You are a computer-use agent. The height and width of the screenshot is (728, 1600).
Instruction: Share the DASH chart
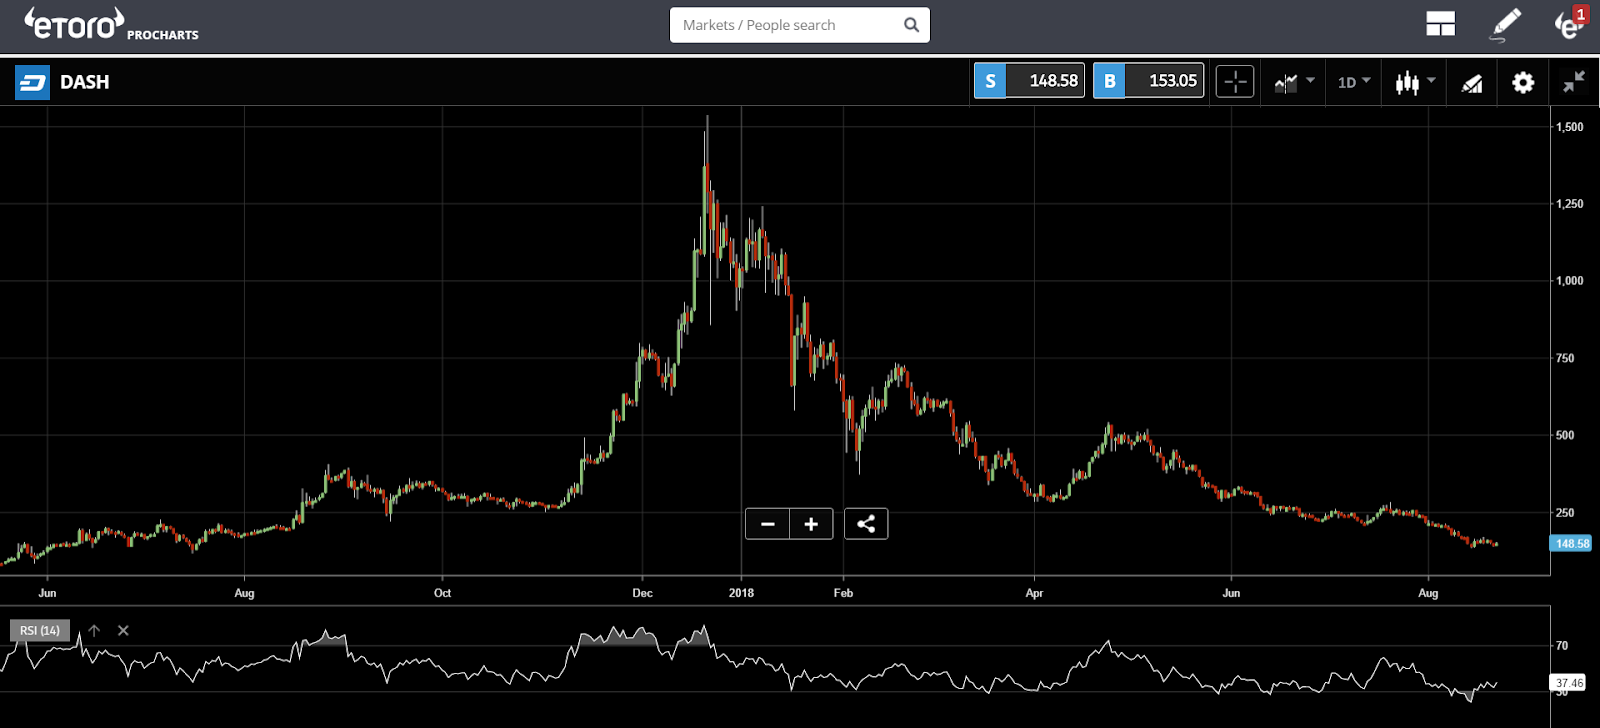[x=866, y=524]
